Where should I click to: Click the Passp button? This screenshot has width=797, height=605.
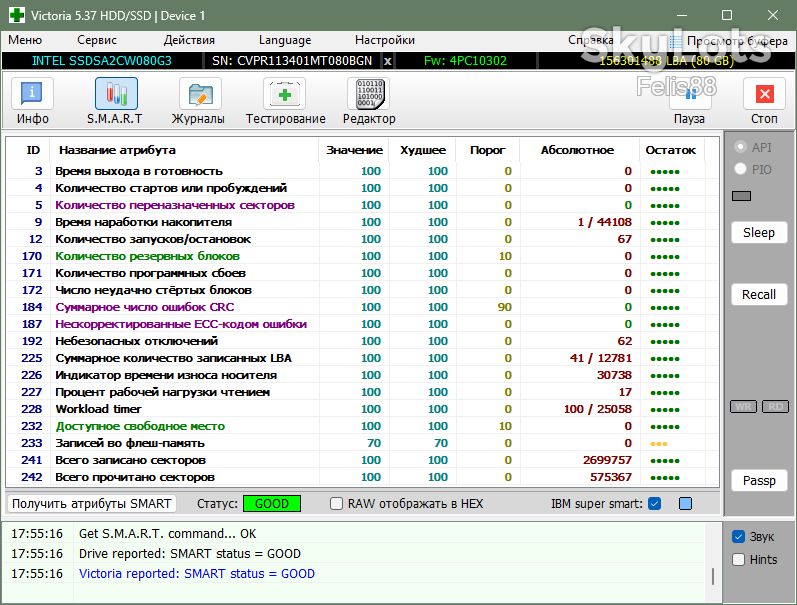(759, 481)
